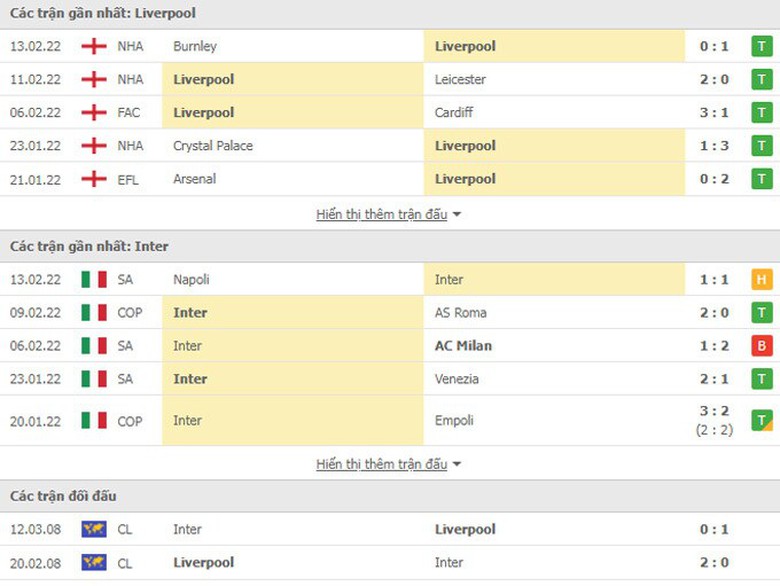Click the red B loss badge for AC Milan match
The width and height of the screenshot is (780, 586).
(x=762, y=346)
